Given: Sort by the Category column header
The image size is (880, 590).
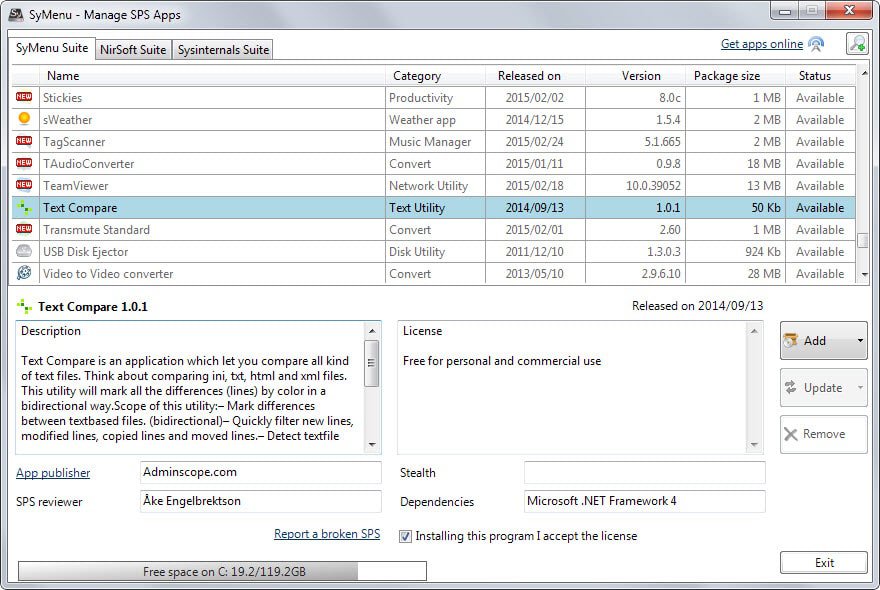Looking at the screenshot, I should tap(435, 76).
